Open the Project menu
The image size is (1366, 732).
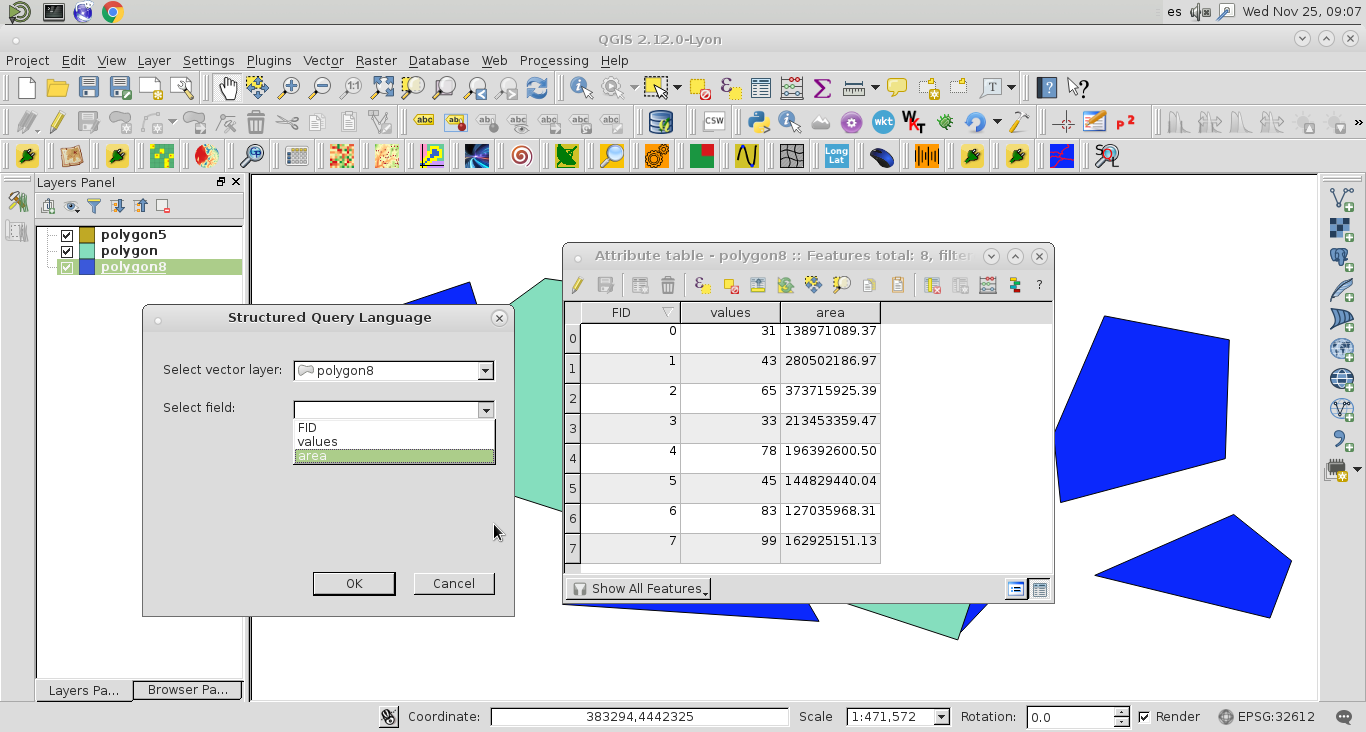[x=27, y=61]
